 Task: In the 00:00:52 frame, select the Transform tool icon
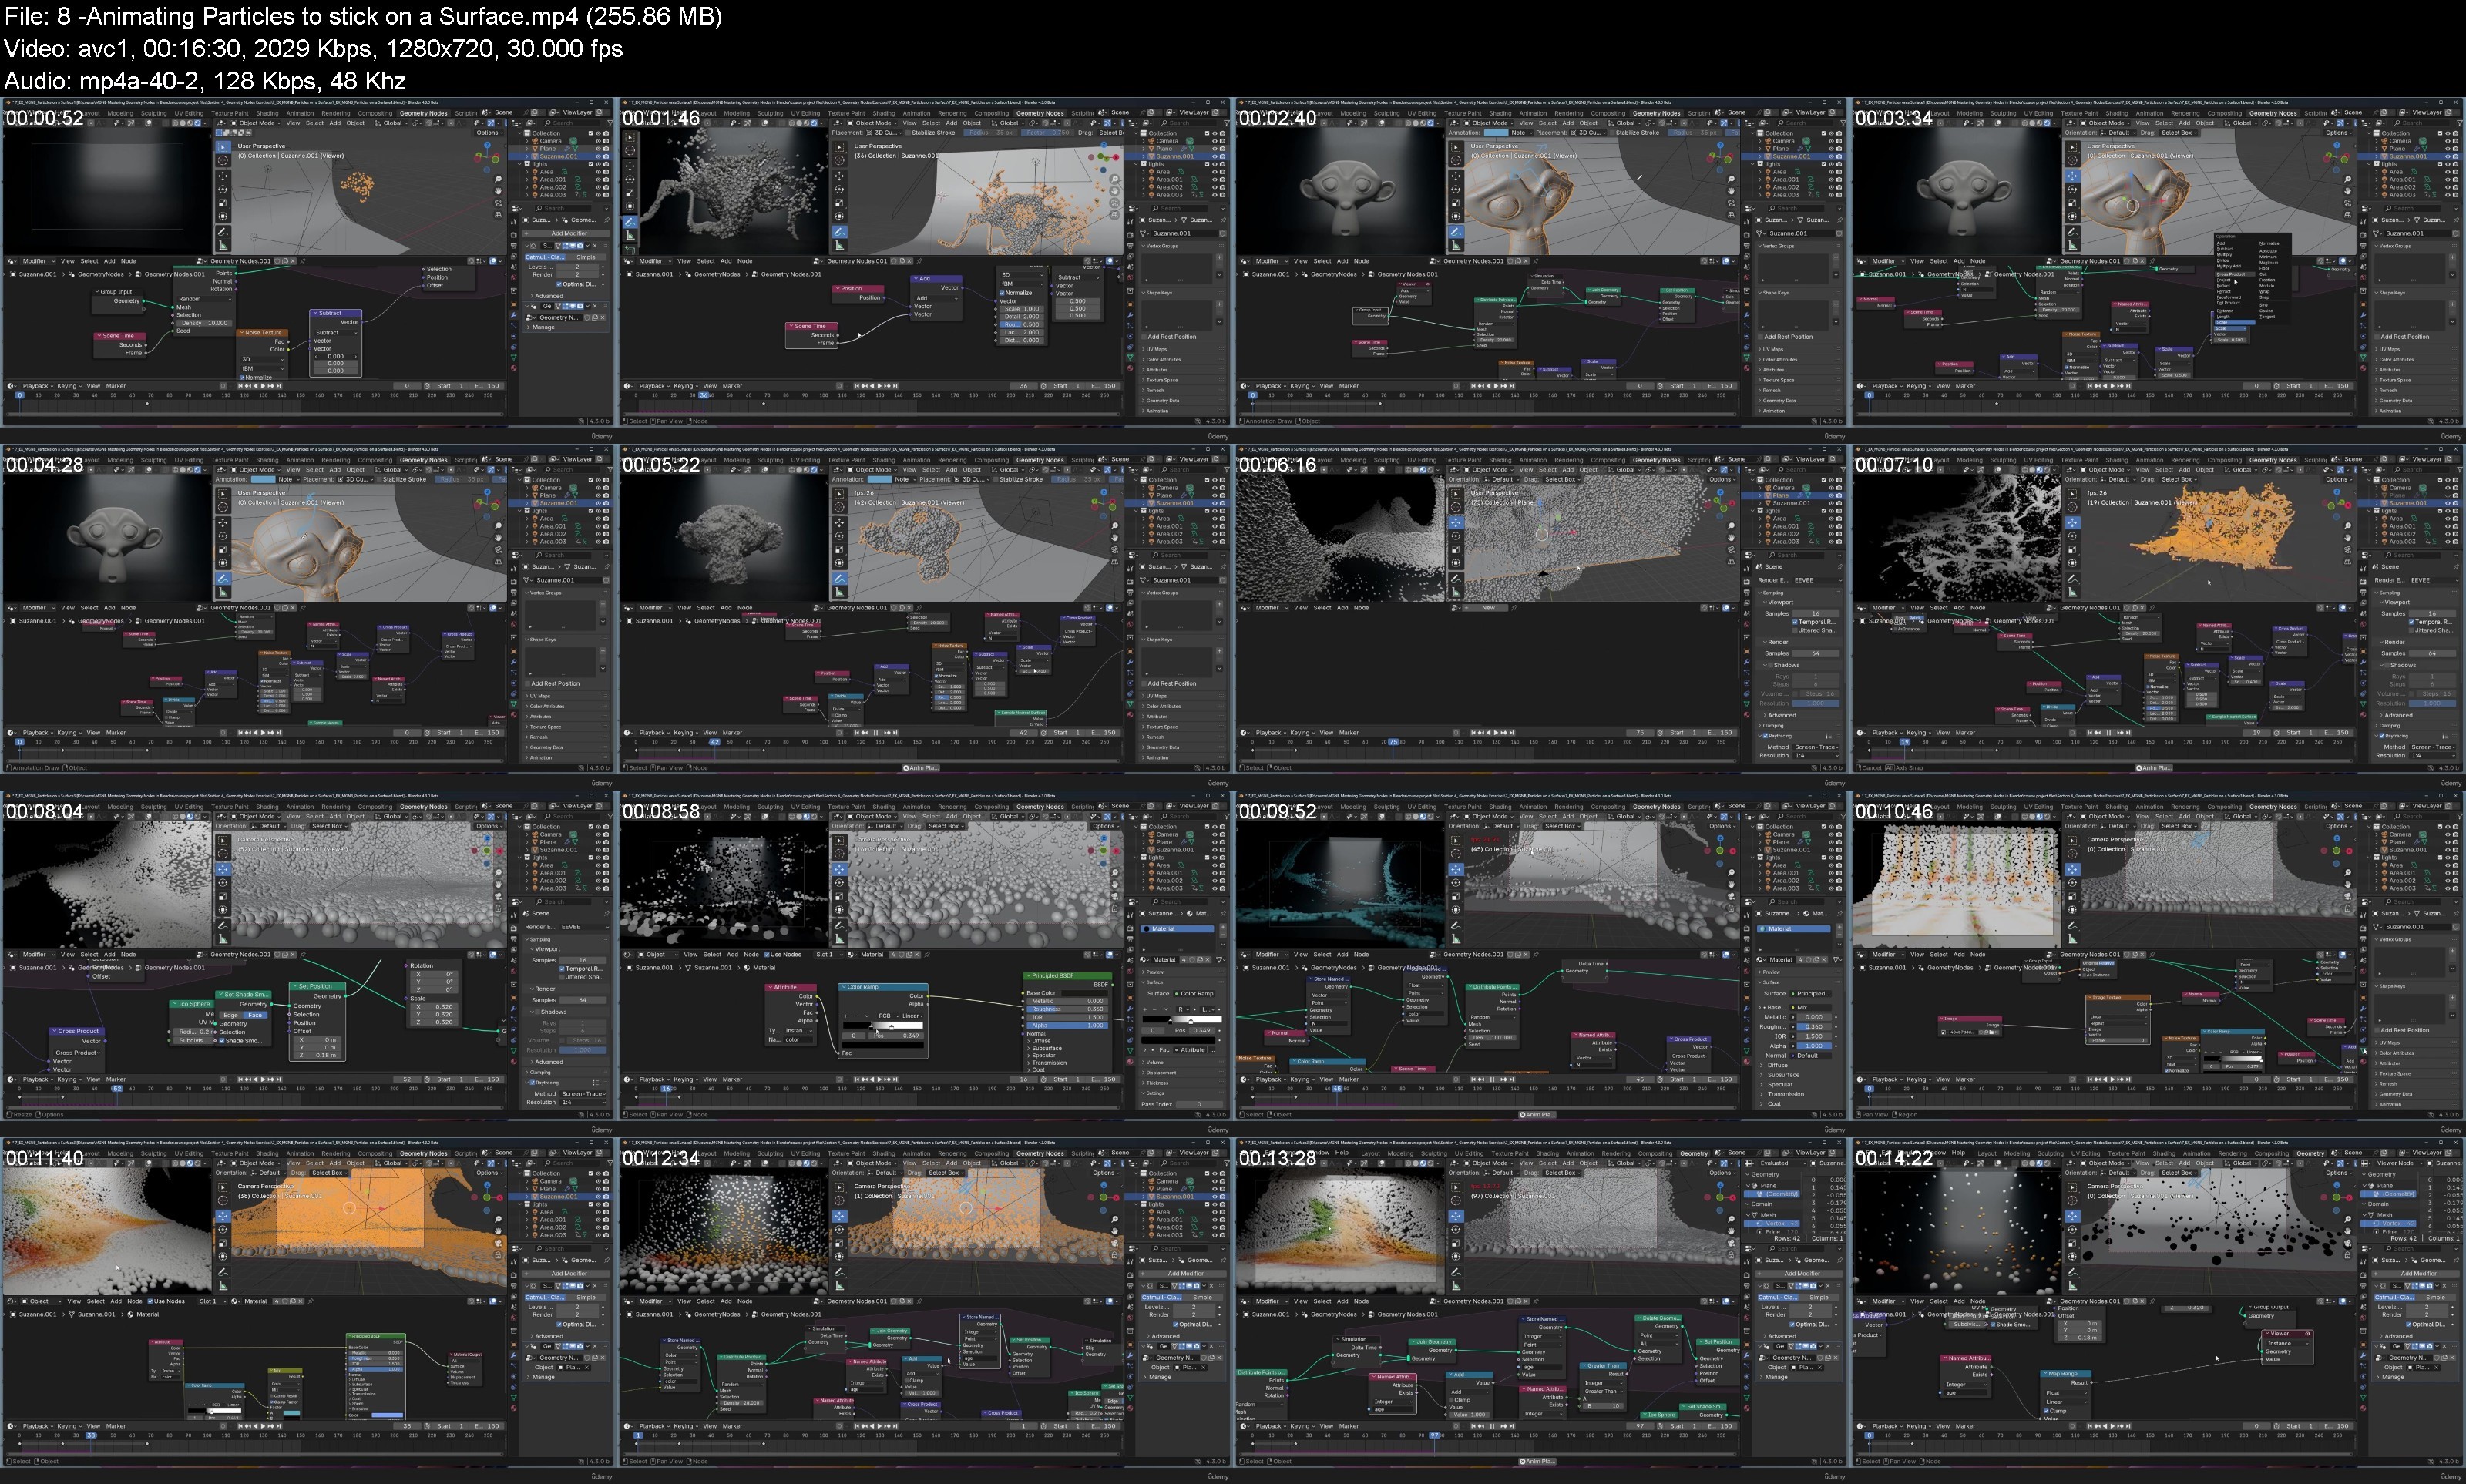click(223, 217)
